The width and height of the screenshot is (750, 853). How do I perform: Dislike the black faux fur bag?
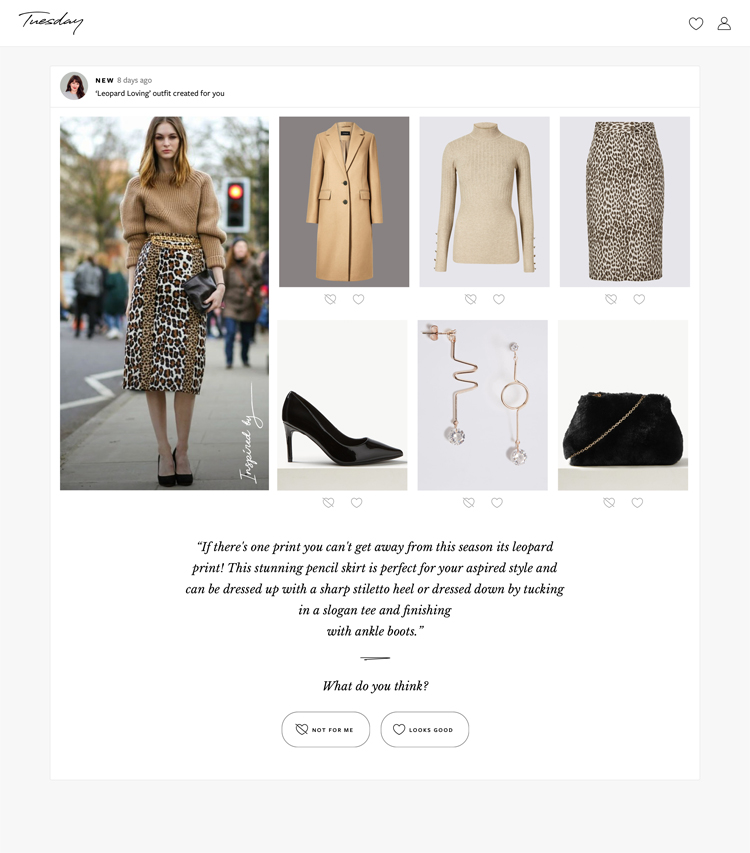click(609, 503)
